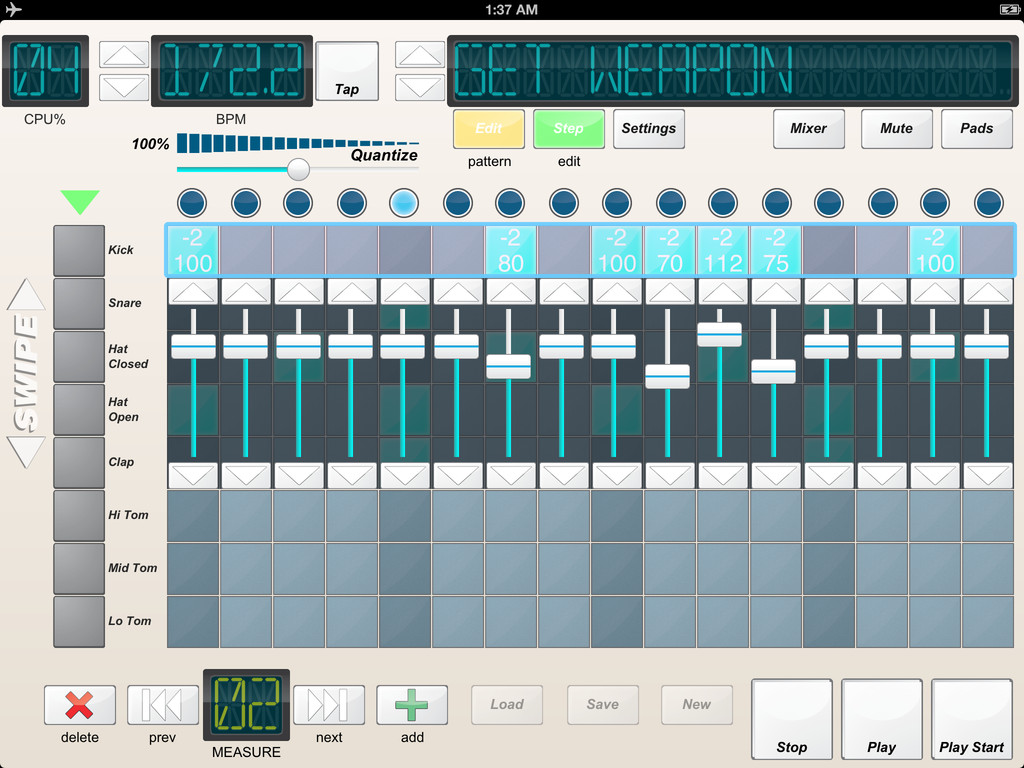Click the Load button

(x=507, y=705)
